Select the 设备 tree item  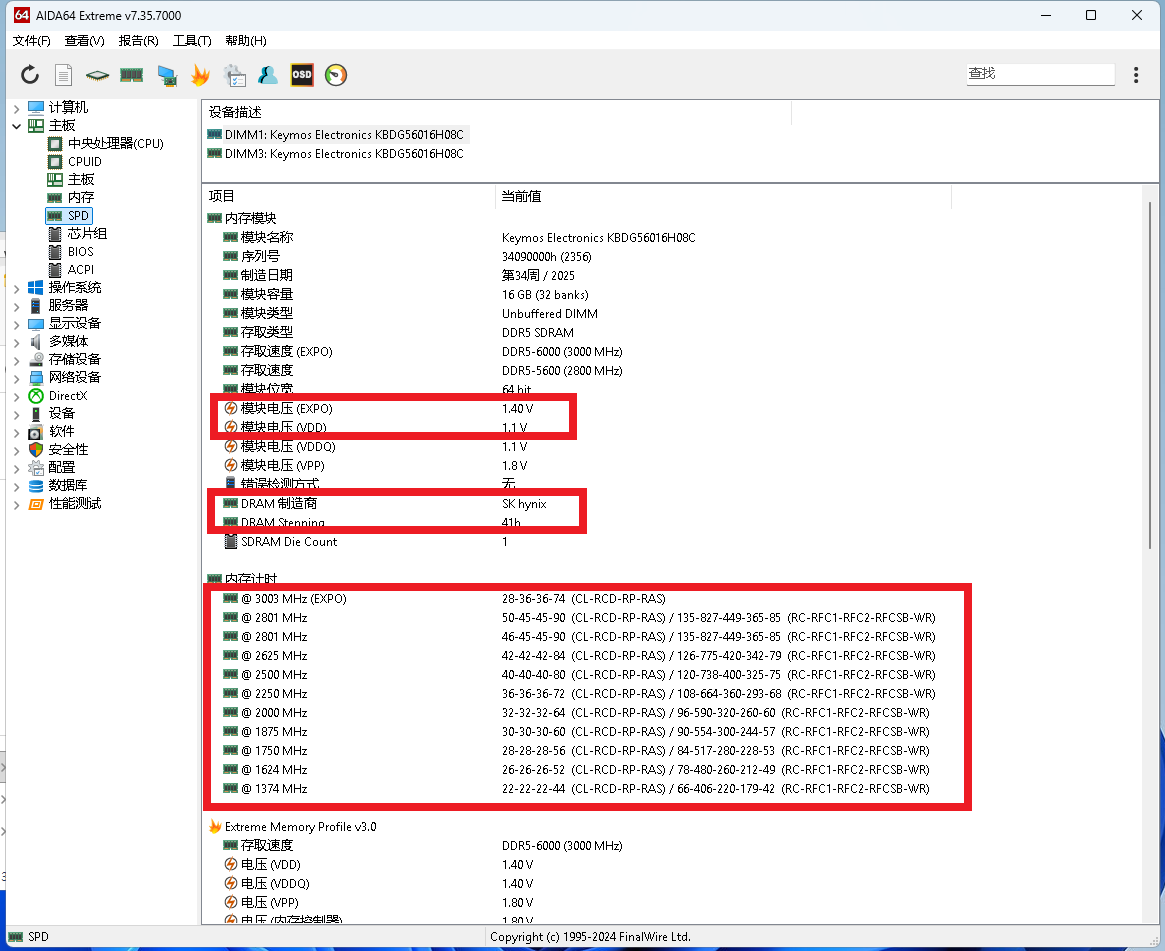coord(61,413)
